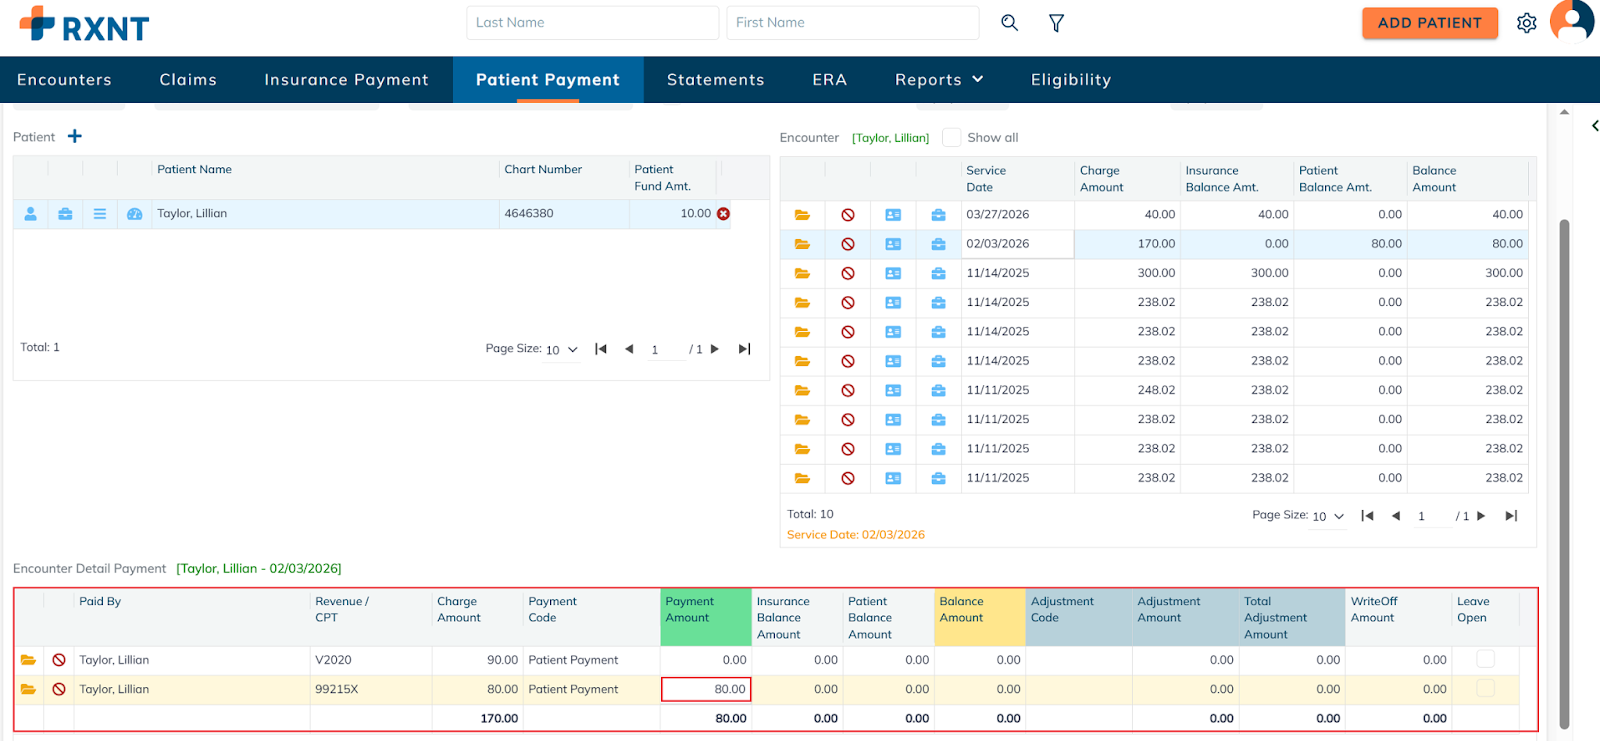
Task: Enable the Show all checkbox
Action: click(952, 138)
